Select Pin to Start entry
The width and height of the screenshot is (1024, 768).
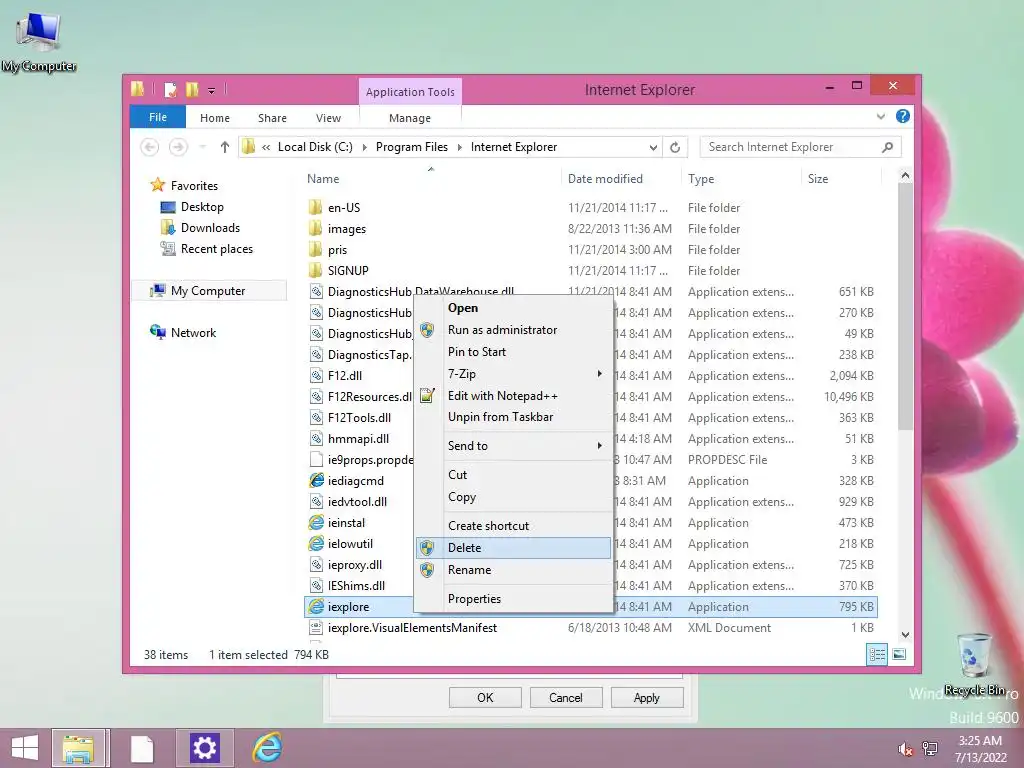pos(513,352)
